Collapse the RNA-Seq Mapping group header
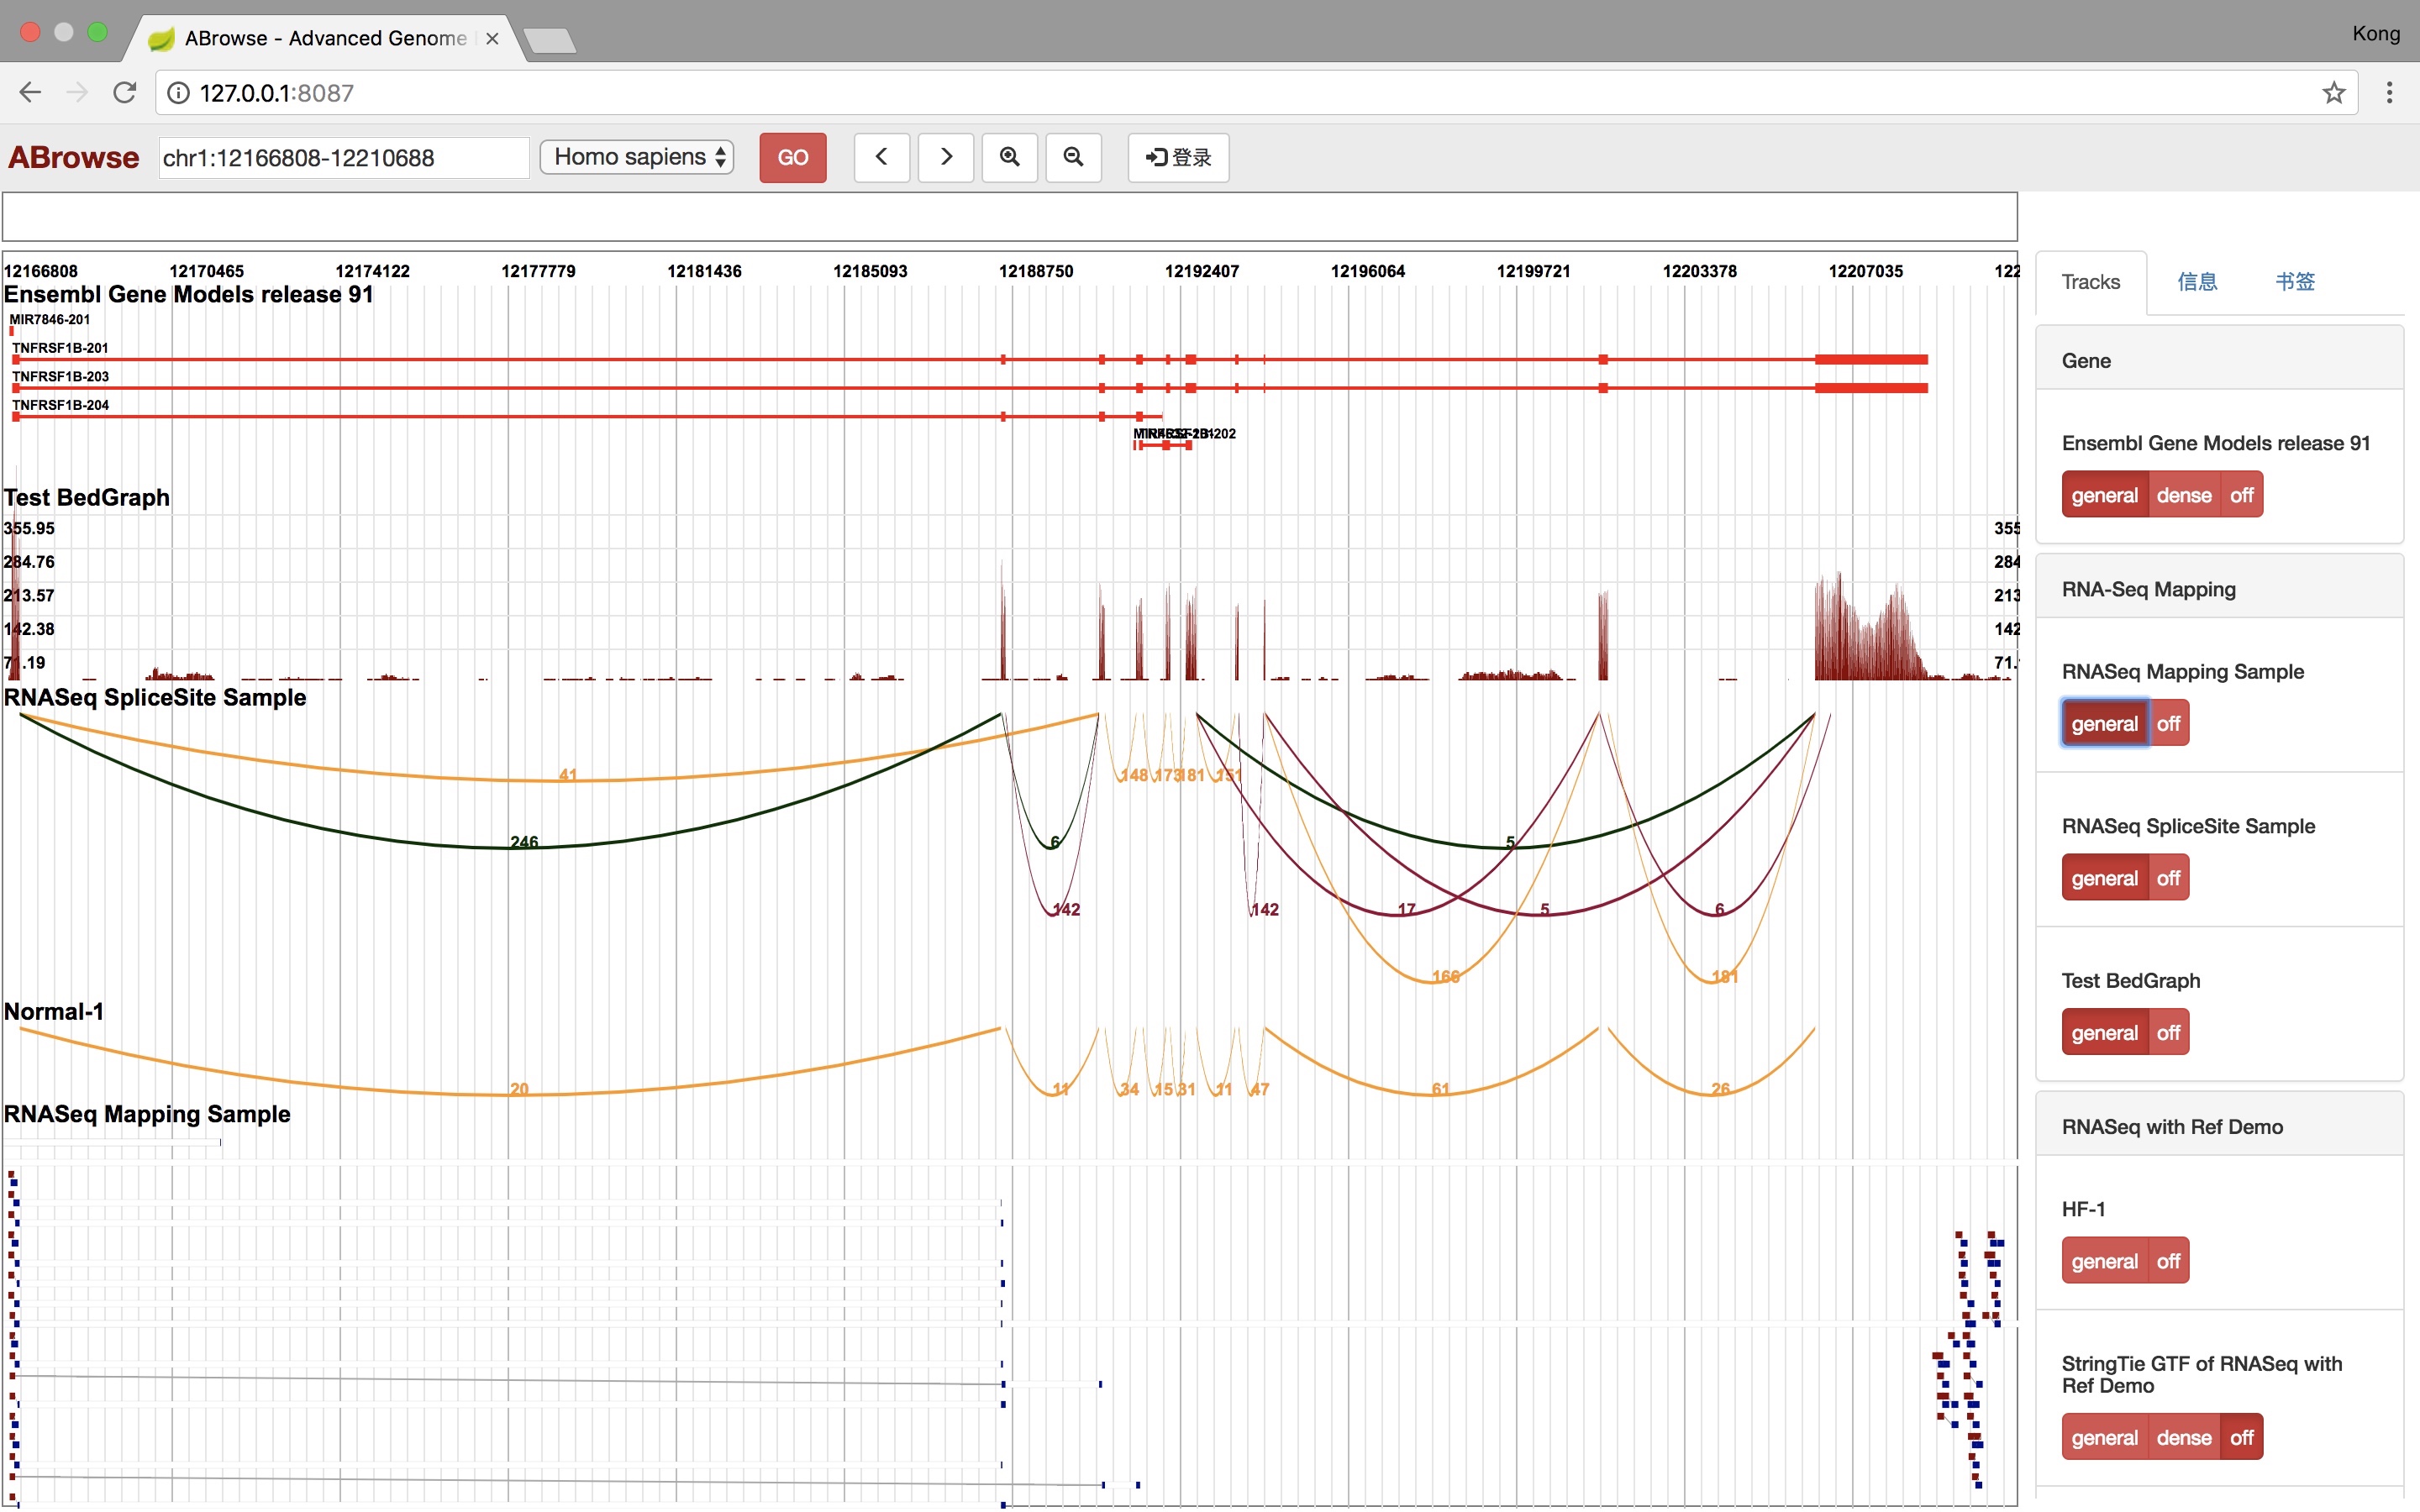Image resolution: width=2420 pixels, height=1512 pixels. [x=2148, y=589]
